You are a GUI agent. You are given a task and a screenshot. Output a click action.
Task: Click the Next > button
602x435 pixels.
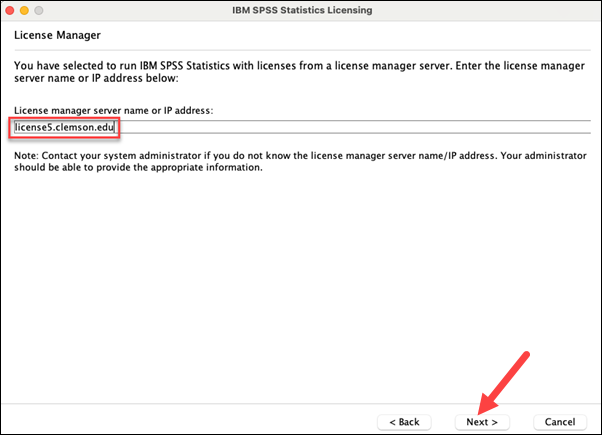[x=482, y=422]
